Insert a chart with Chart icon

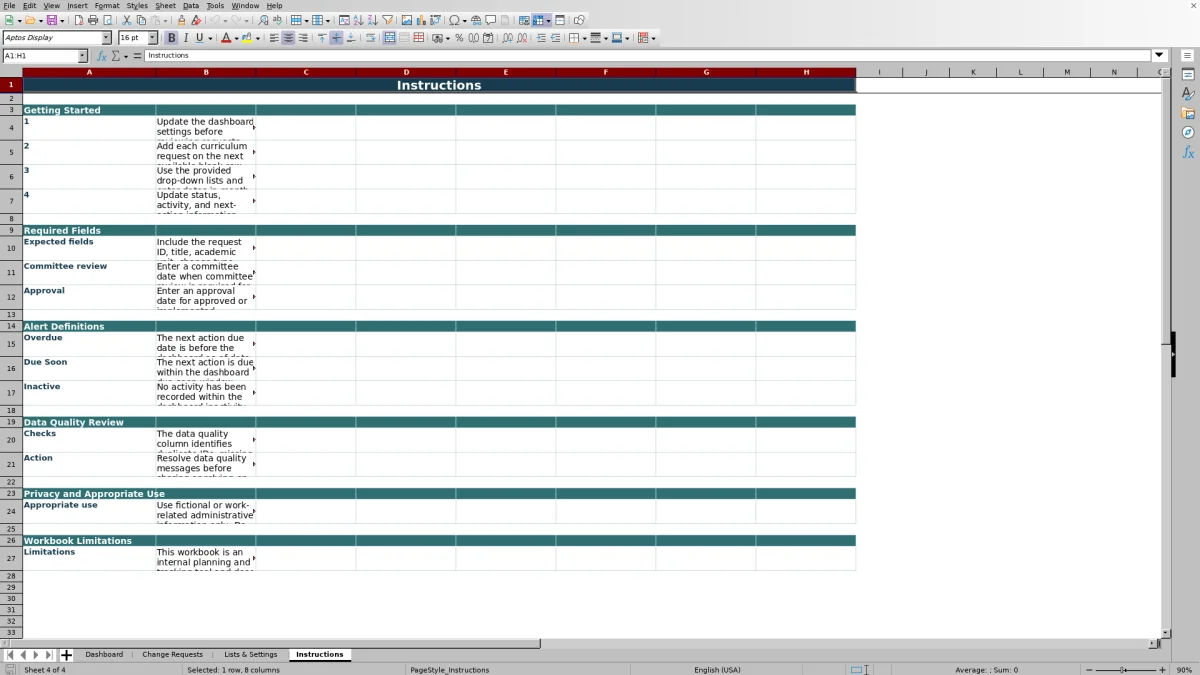[x=421, y=20]
